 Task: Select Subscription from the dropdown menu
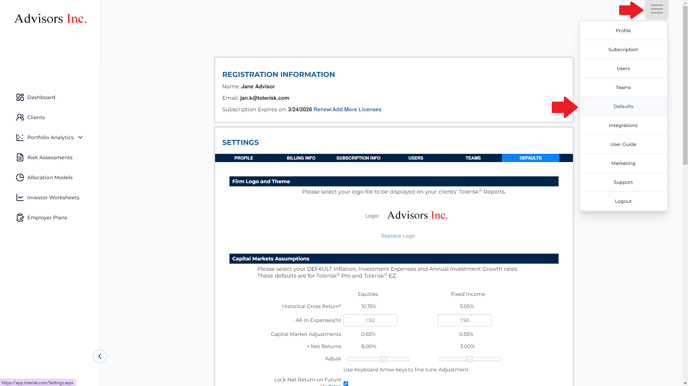(x=623, y=50)
